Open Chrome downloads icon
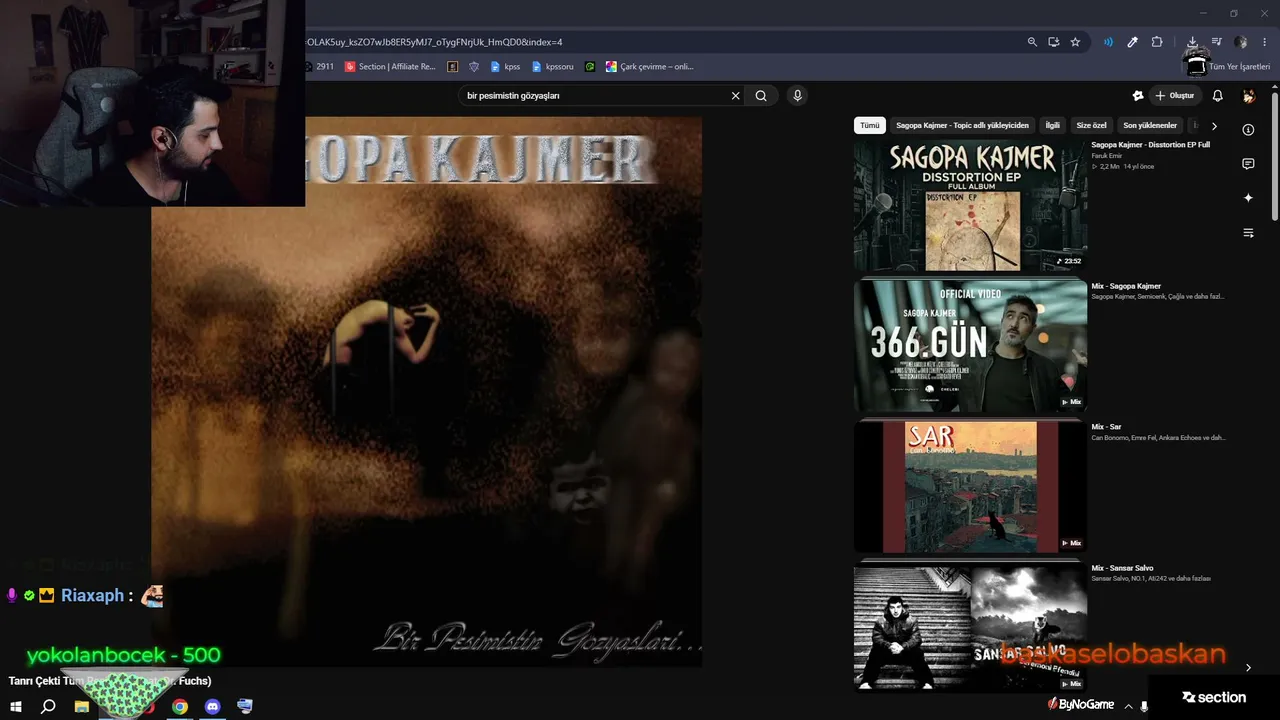The image size is (1280, 720). tap(1192, 42)
